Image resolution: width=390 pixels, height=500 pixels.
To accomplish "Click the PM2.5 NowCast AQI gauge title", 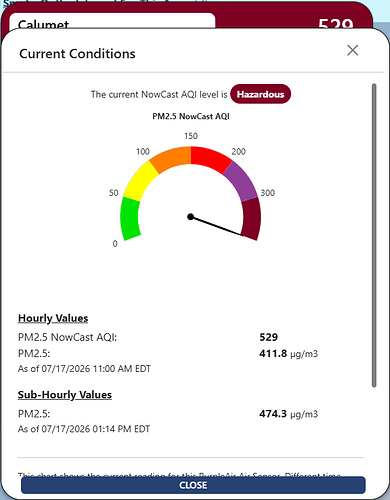I will tap(191, 116).
